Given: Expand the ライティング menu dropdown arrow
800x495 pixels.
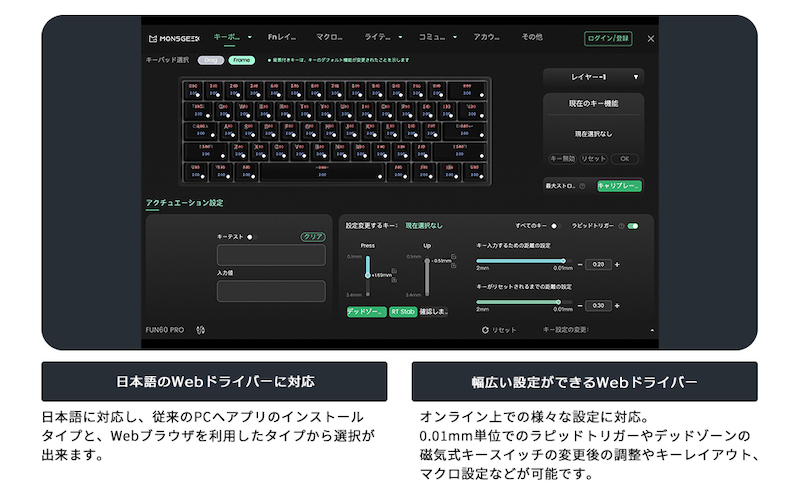Looking at the screenshot, I should pos(400,38).
